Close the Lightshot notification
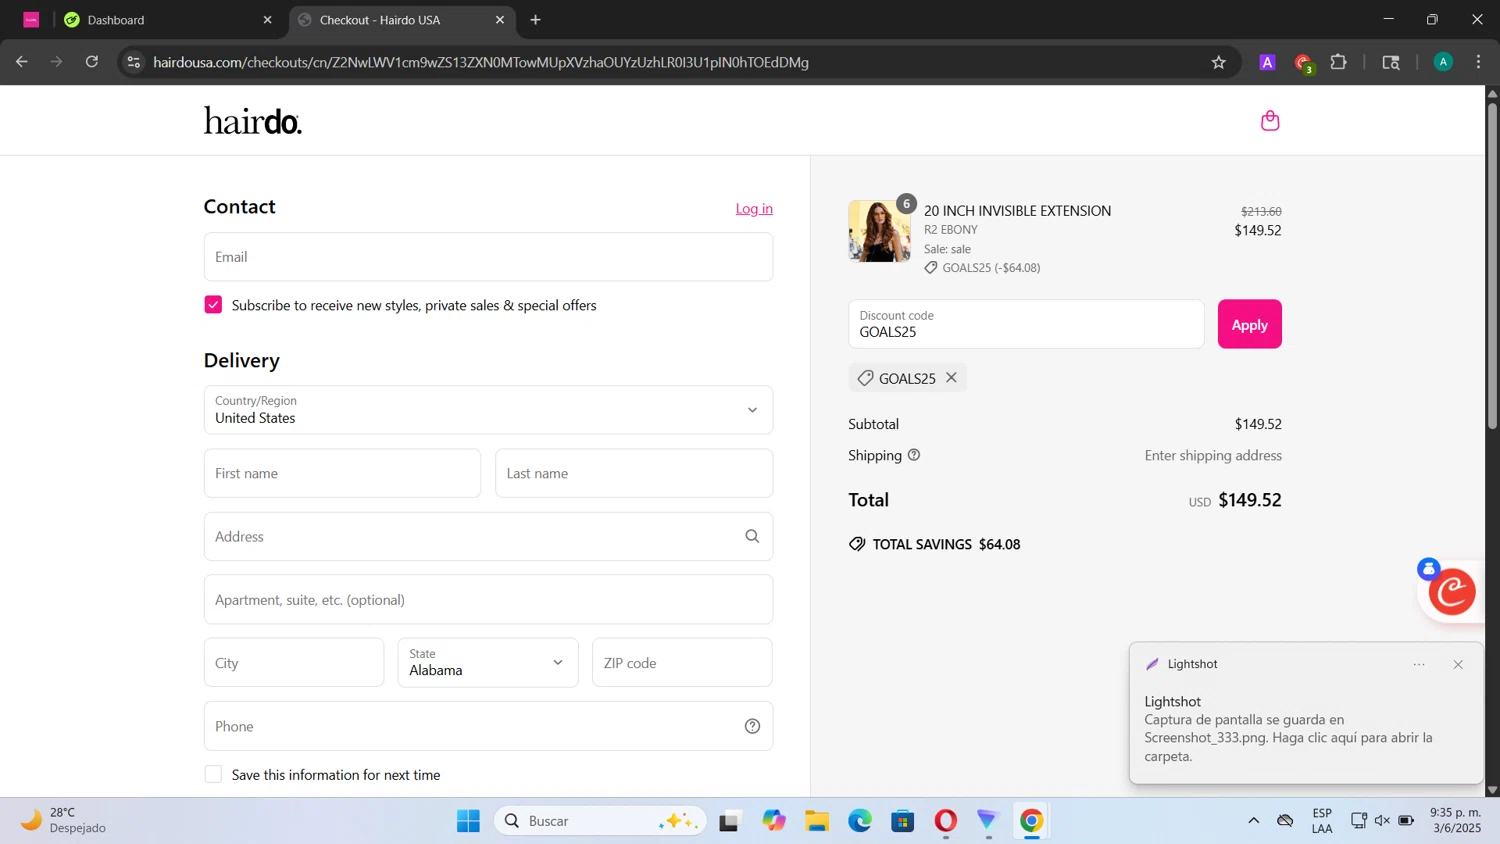 pos(1458,664)
